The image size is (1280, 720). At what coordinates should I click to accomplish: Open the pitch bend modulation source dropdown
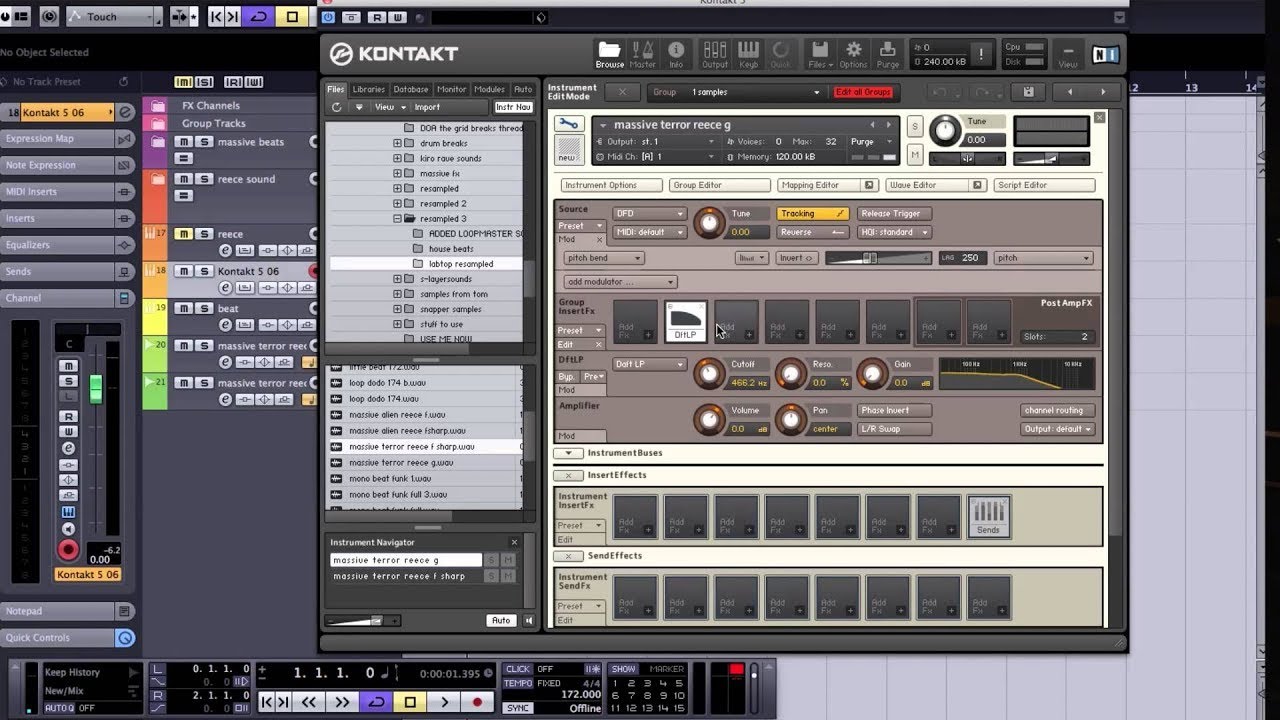click(603, 258)
